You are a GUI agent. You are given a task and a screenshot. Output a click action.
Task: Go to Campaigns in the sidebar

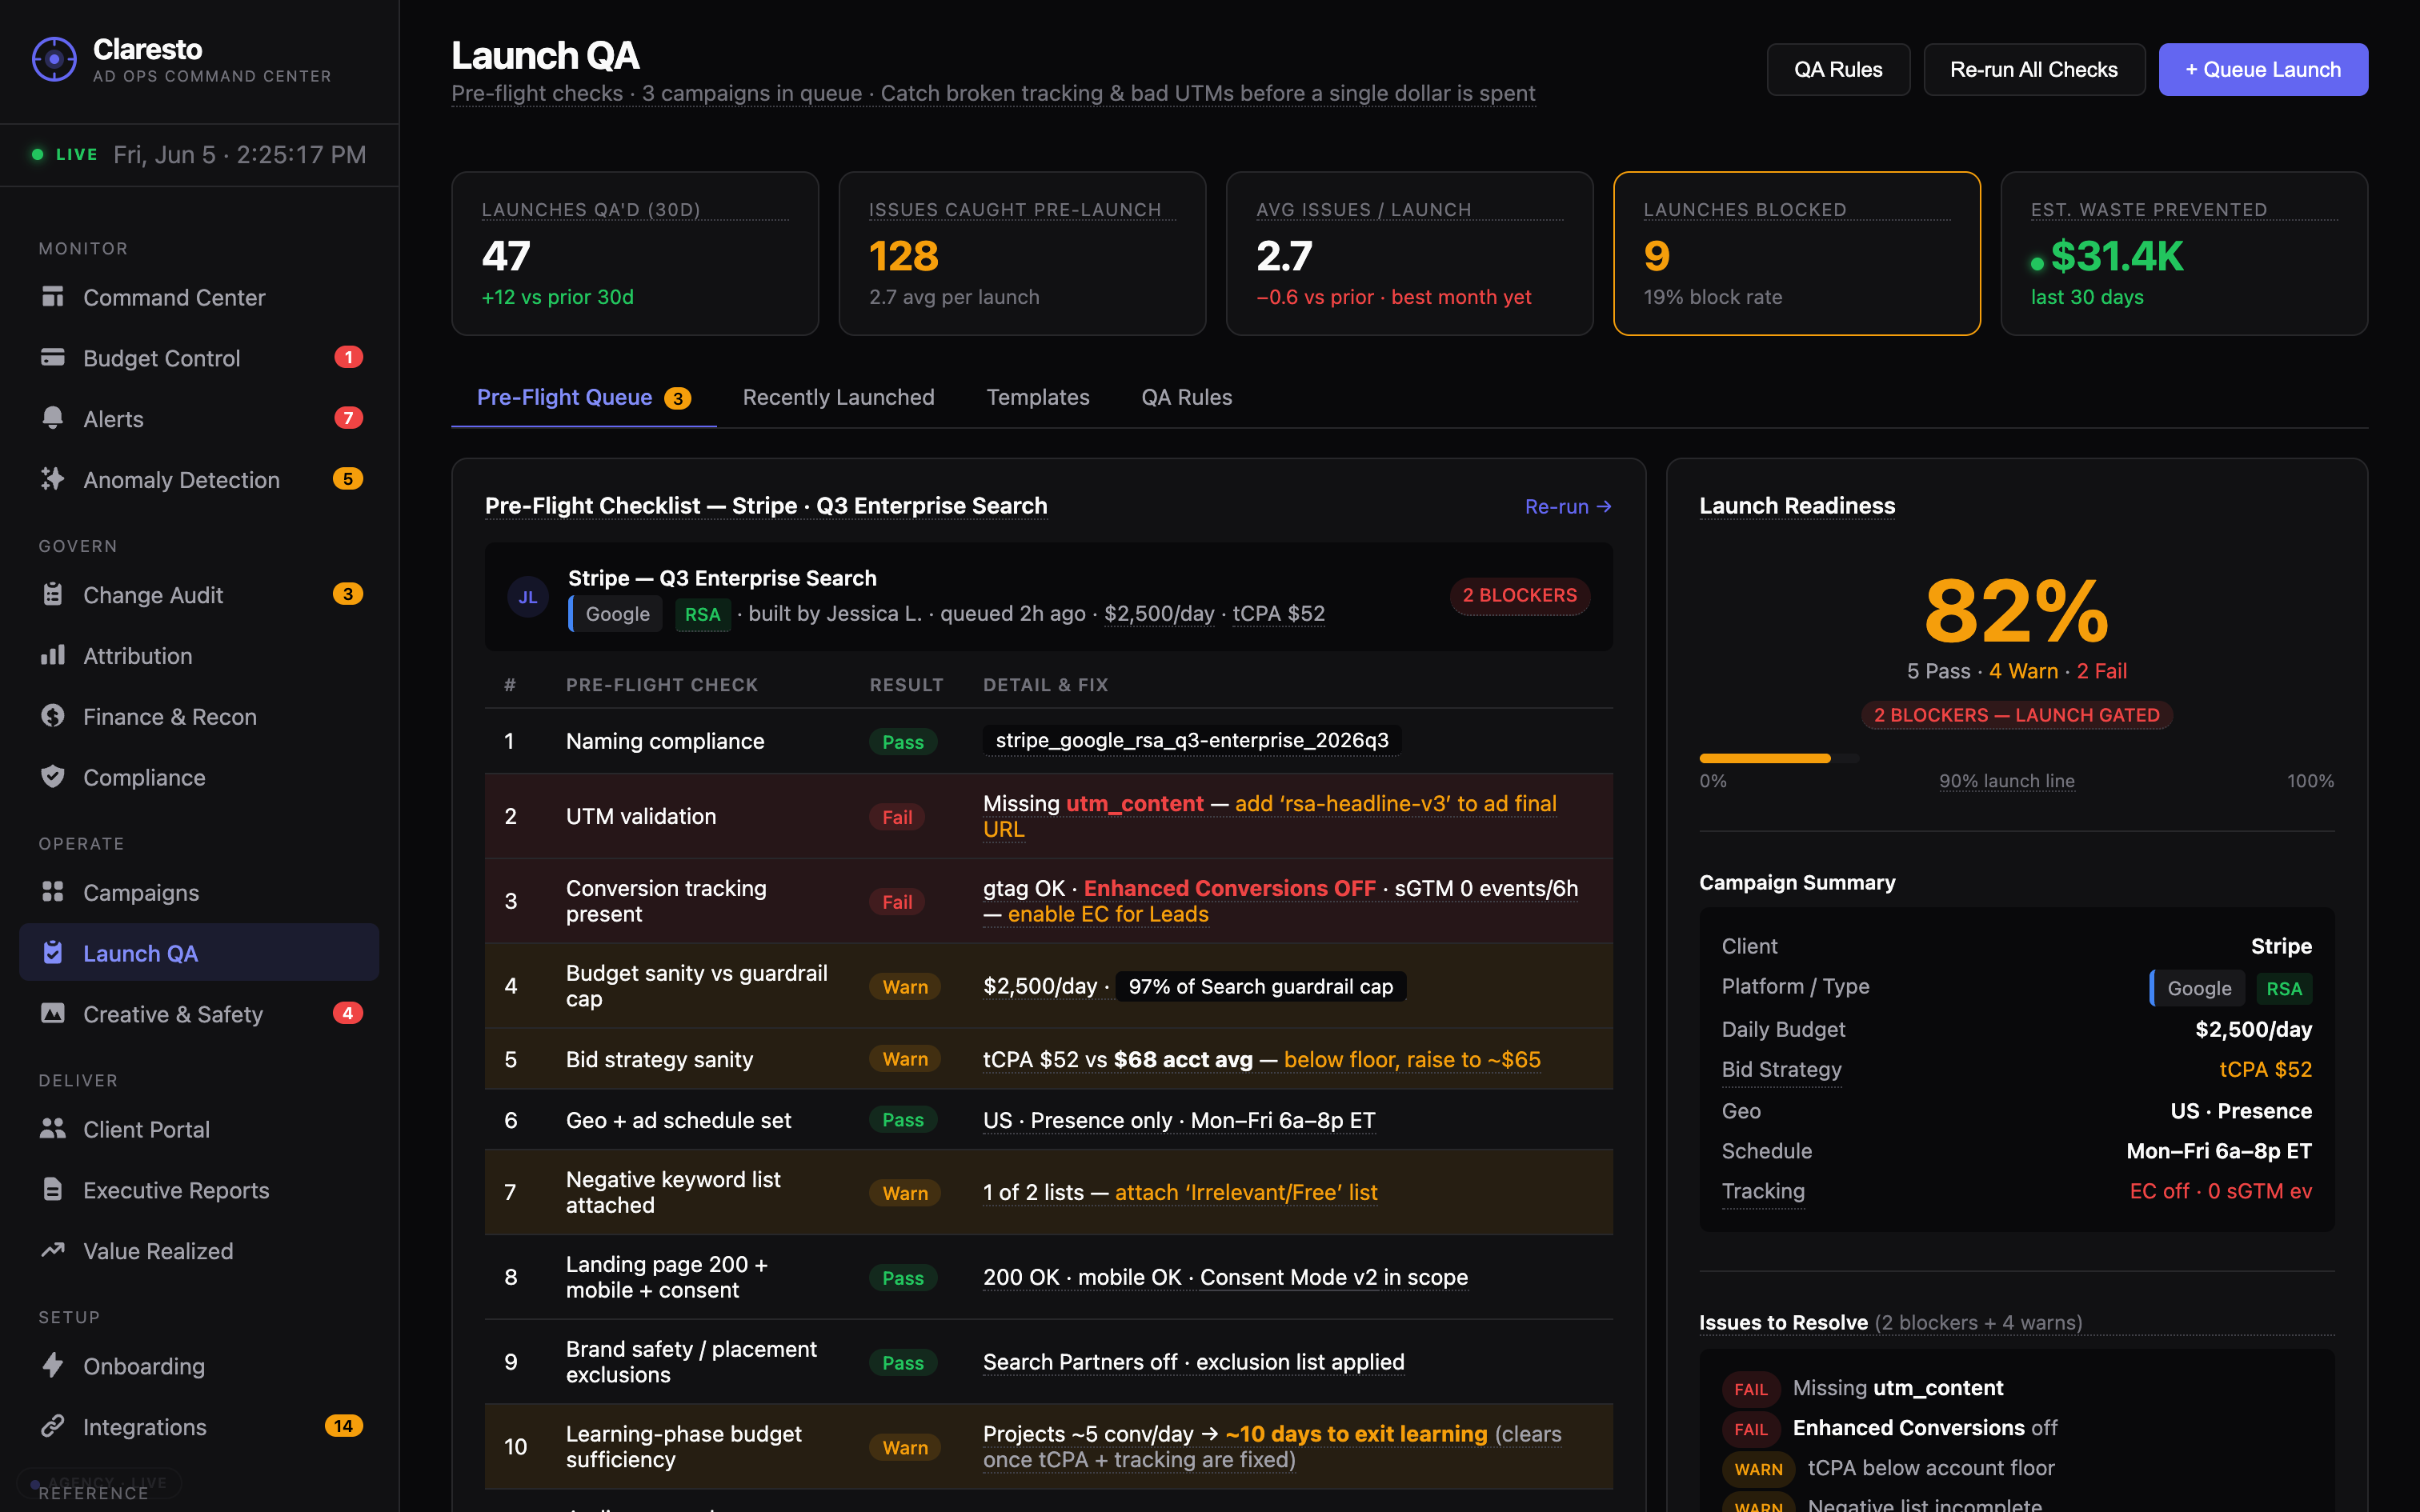(199, 892)
